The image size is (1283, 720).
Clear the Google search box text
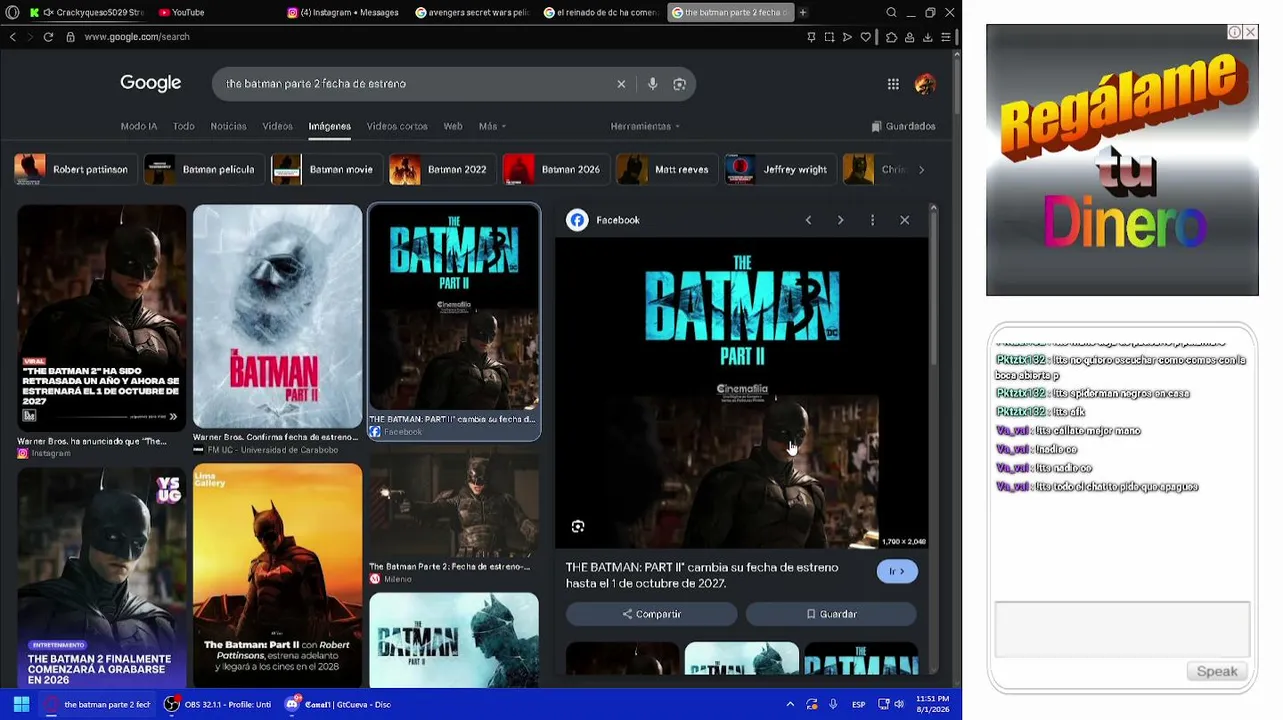pyautogui.click(x=621, y=84)
